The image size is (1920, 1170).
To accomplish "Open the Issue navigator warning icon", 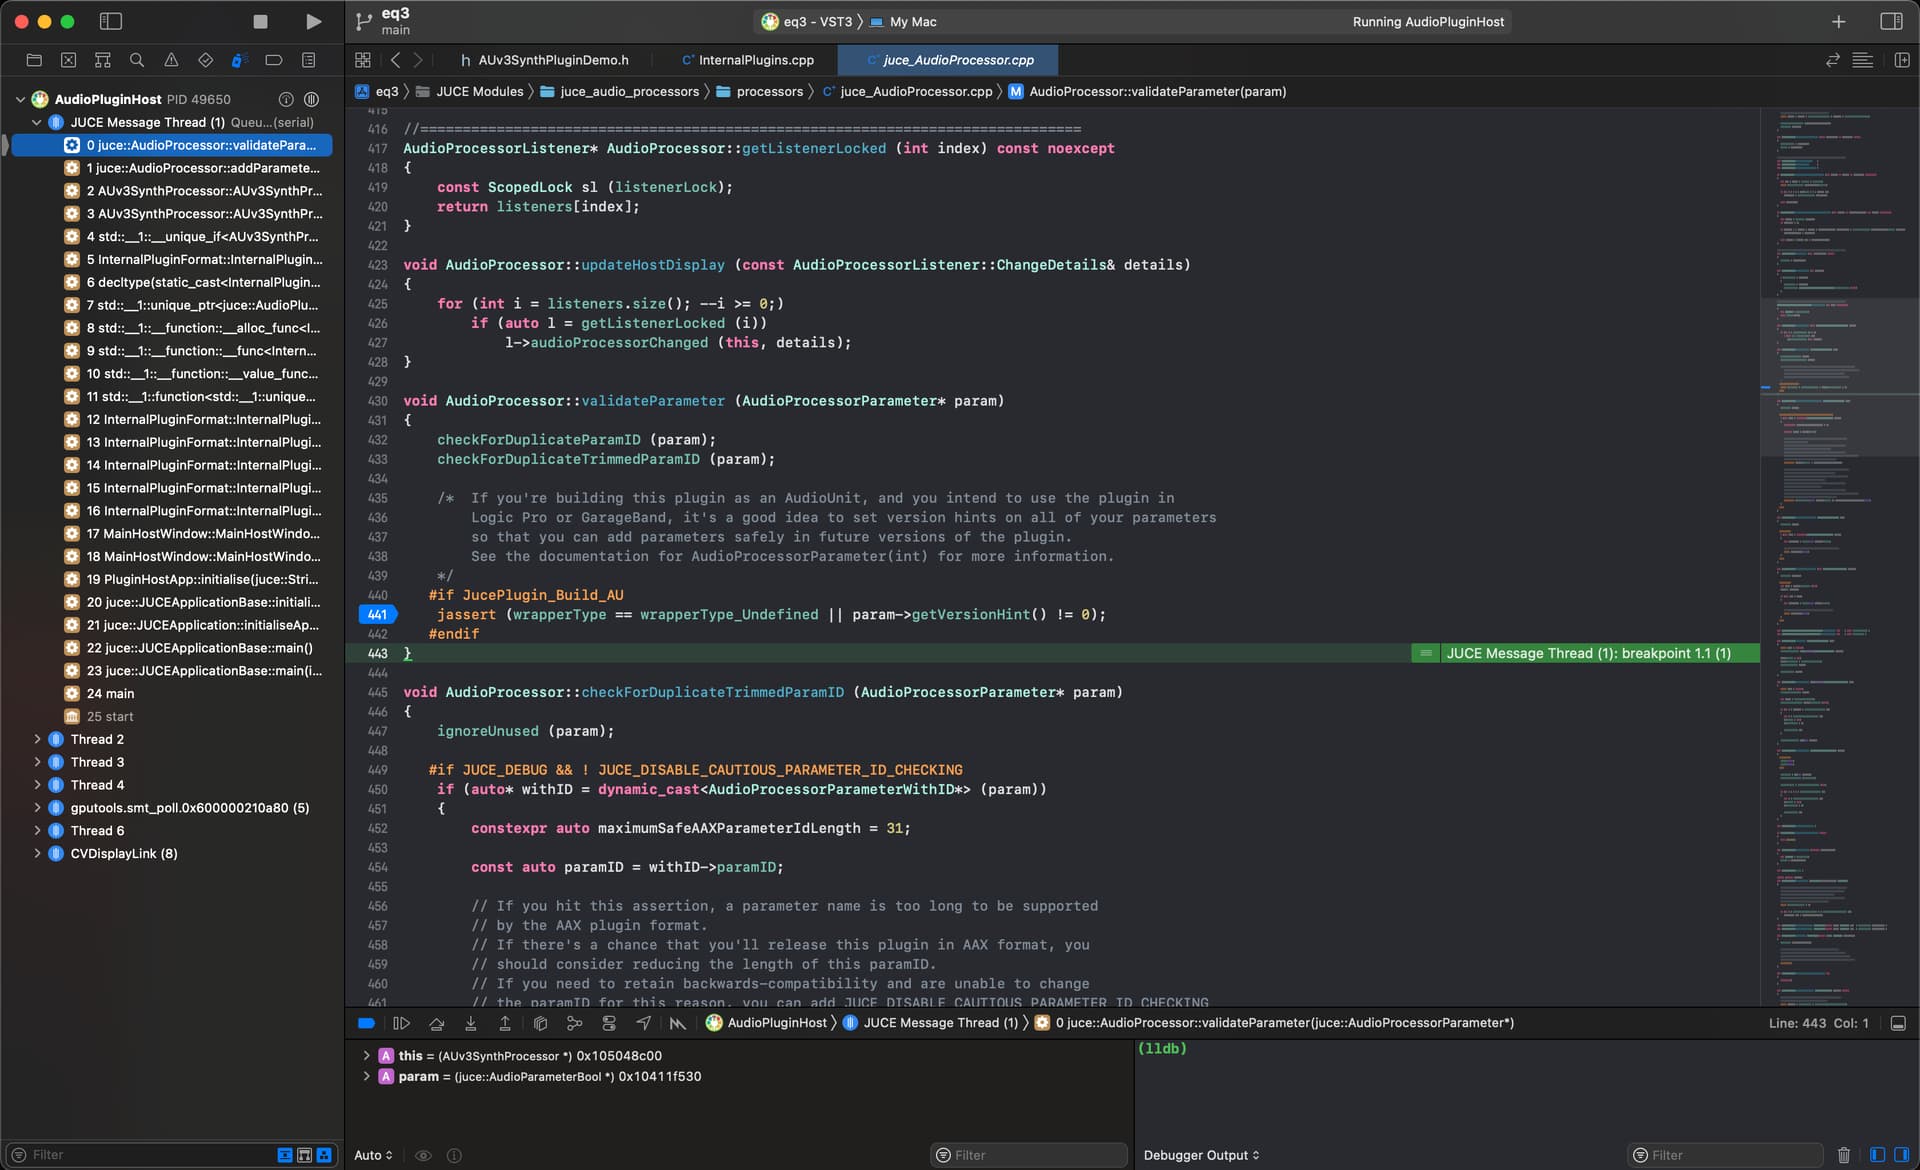I will [x=171, y=60].
